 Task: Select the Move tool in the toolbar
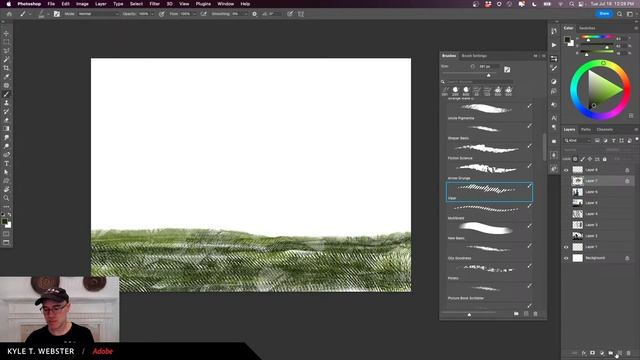click(6, 33)
